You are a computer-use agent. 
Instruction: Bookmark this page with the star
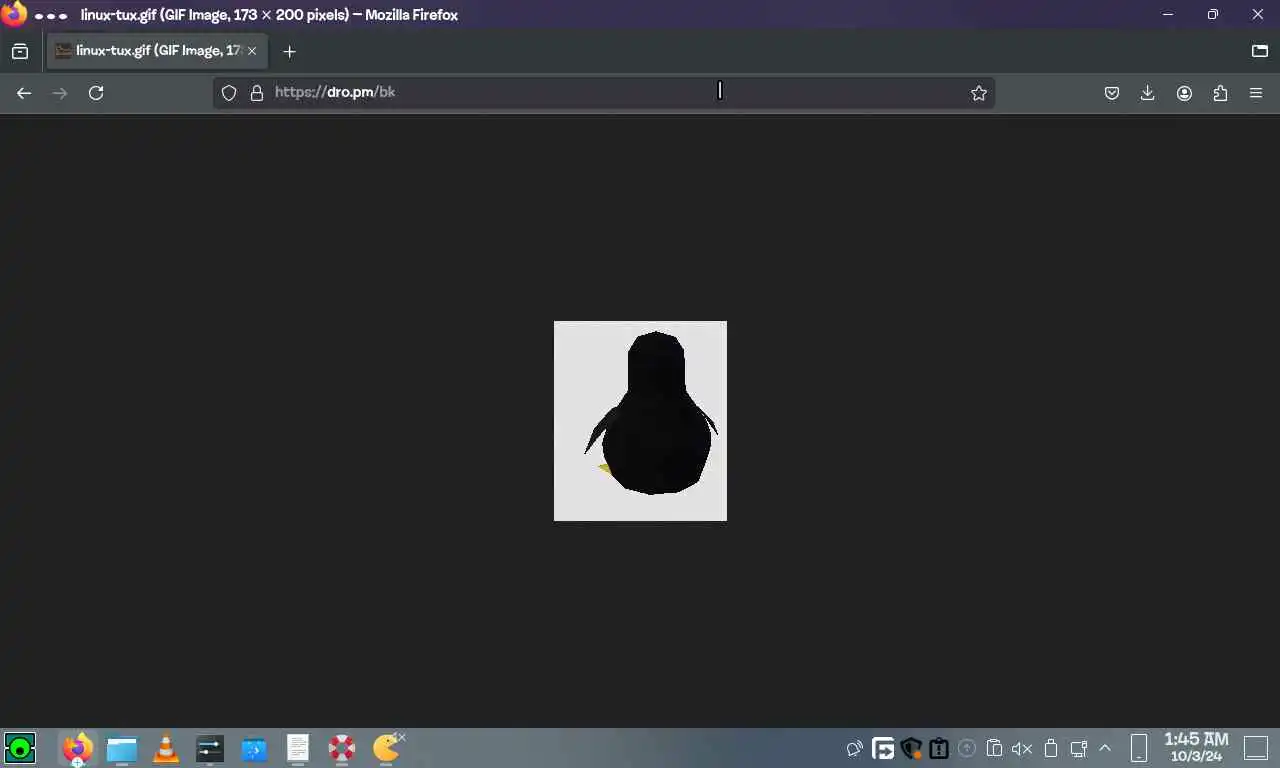click(x=979, y=93)
